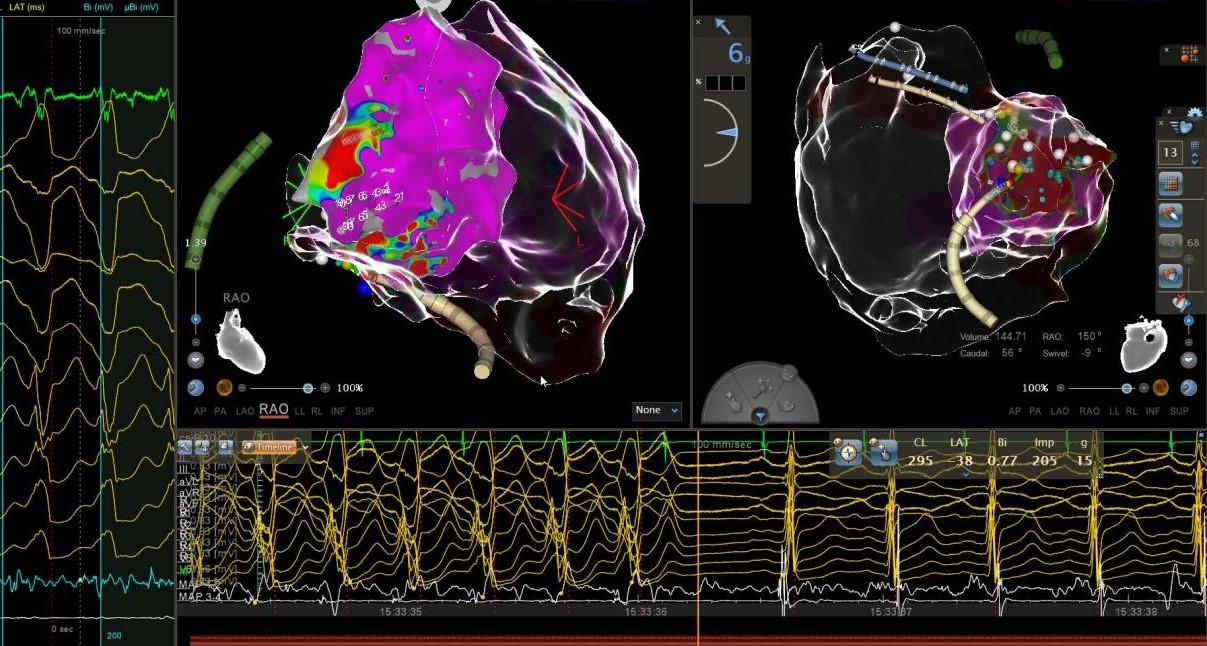The image size is (1207, 646).
Task: Switch right map to INF view
Action: point(1152,411)
